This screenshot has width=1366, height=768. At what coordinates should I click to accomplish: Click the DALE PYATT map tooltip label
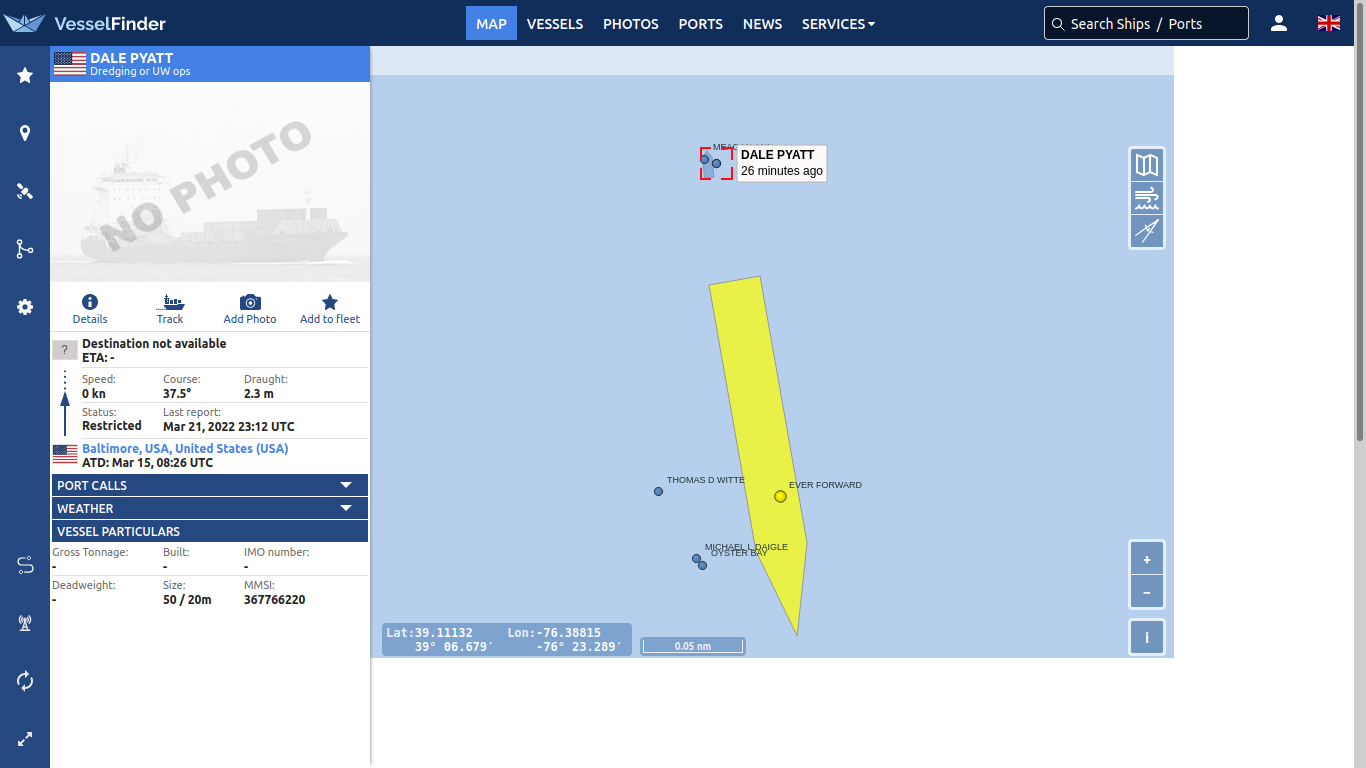[782, 163]
